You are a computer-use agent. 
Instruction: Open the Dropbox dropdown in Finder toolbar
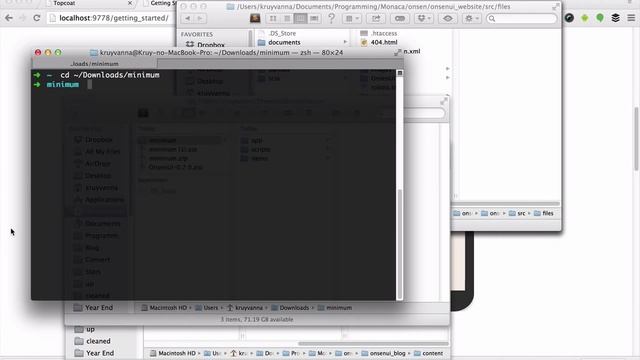[x=424, y=18]
